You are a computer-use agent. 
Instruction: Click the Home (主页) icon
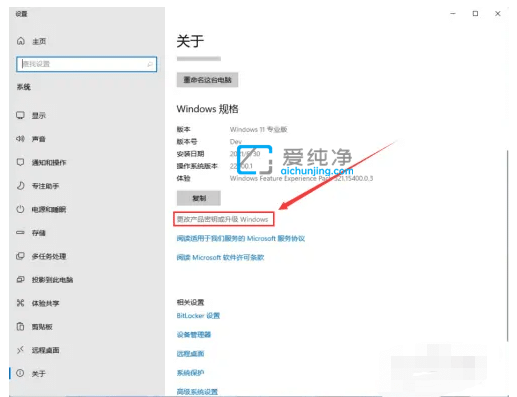pos(21,41)
